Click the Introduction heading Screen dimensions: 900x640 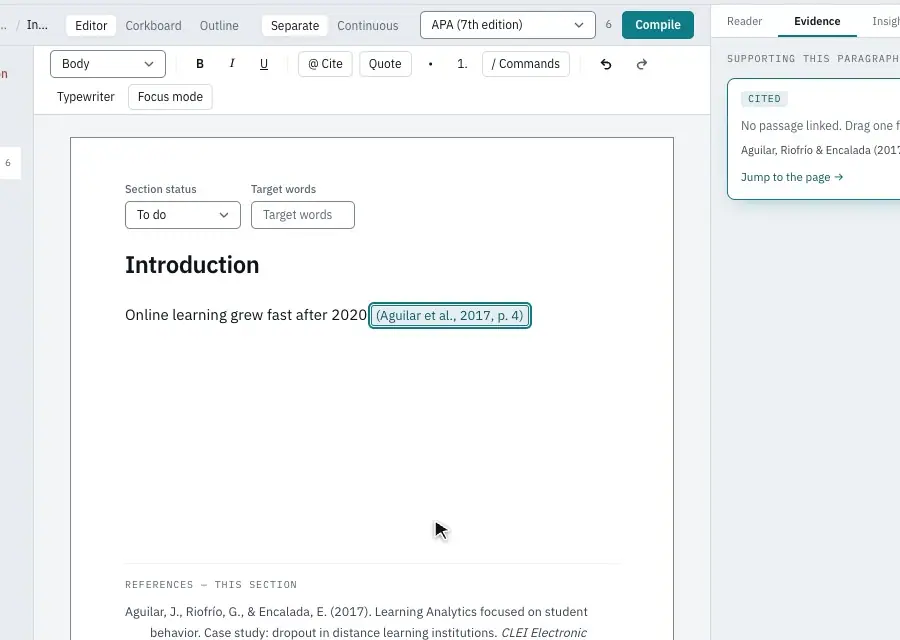coord(192,265)
